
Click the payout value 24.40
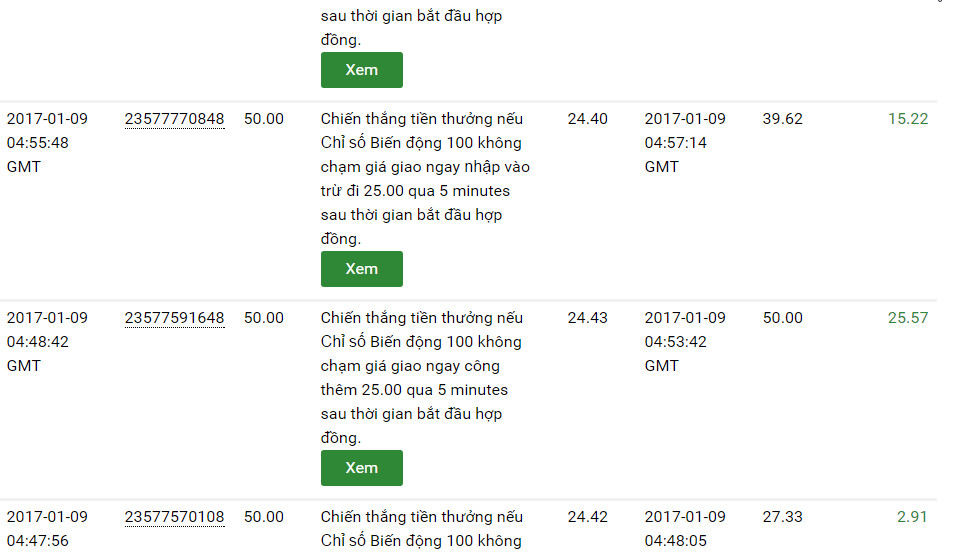(x=587, y=119)
